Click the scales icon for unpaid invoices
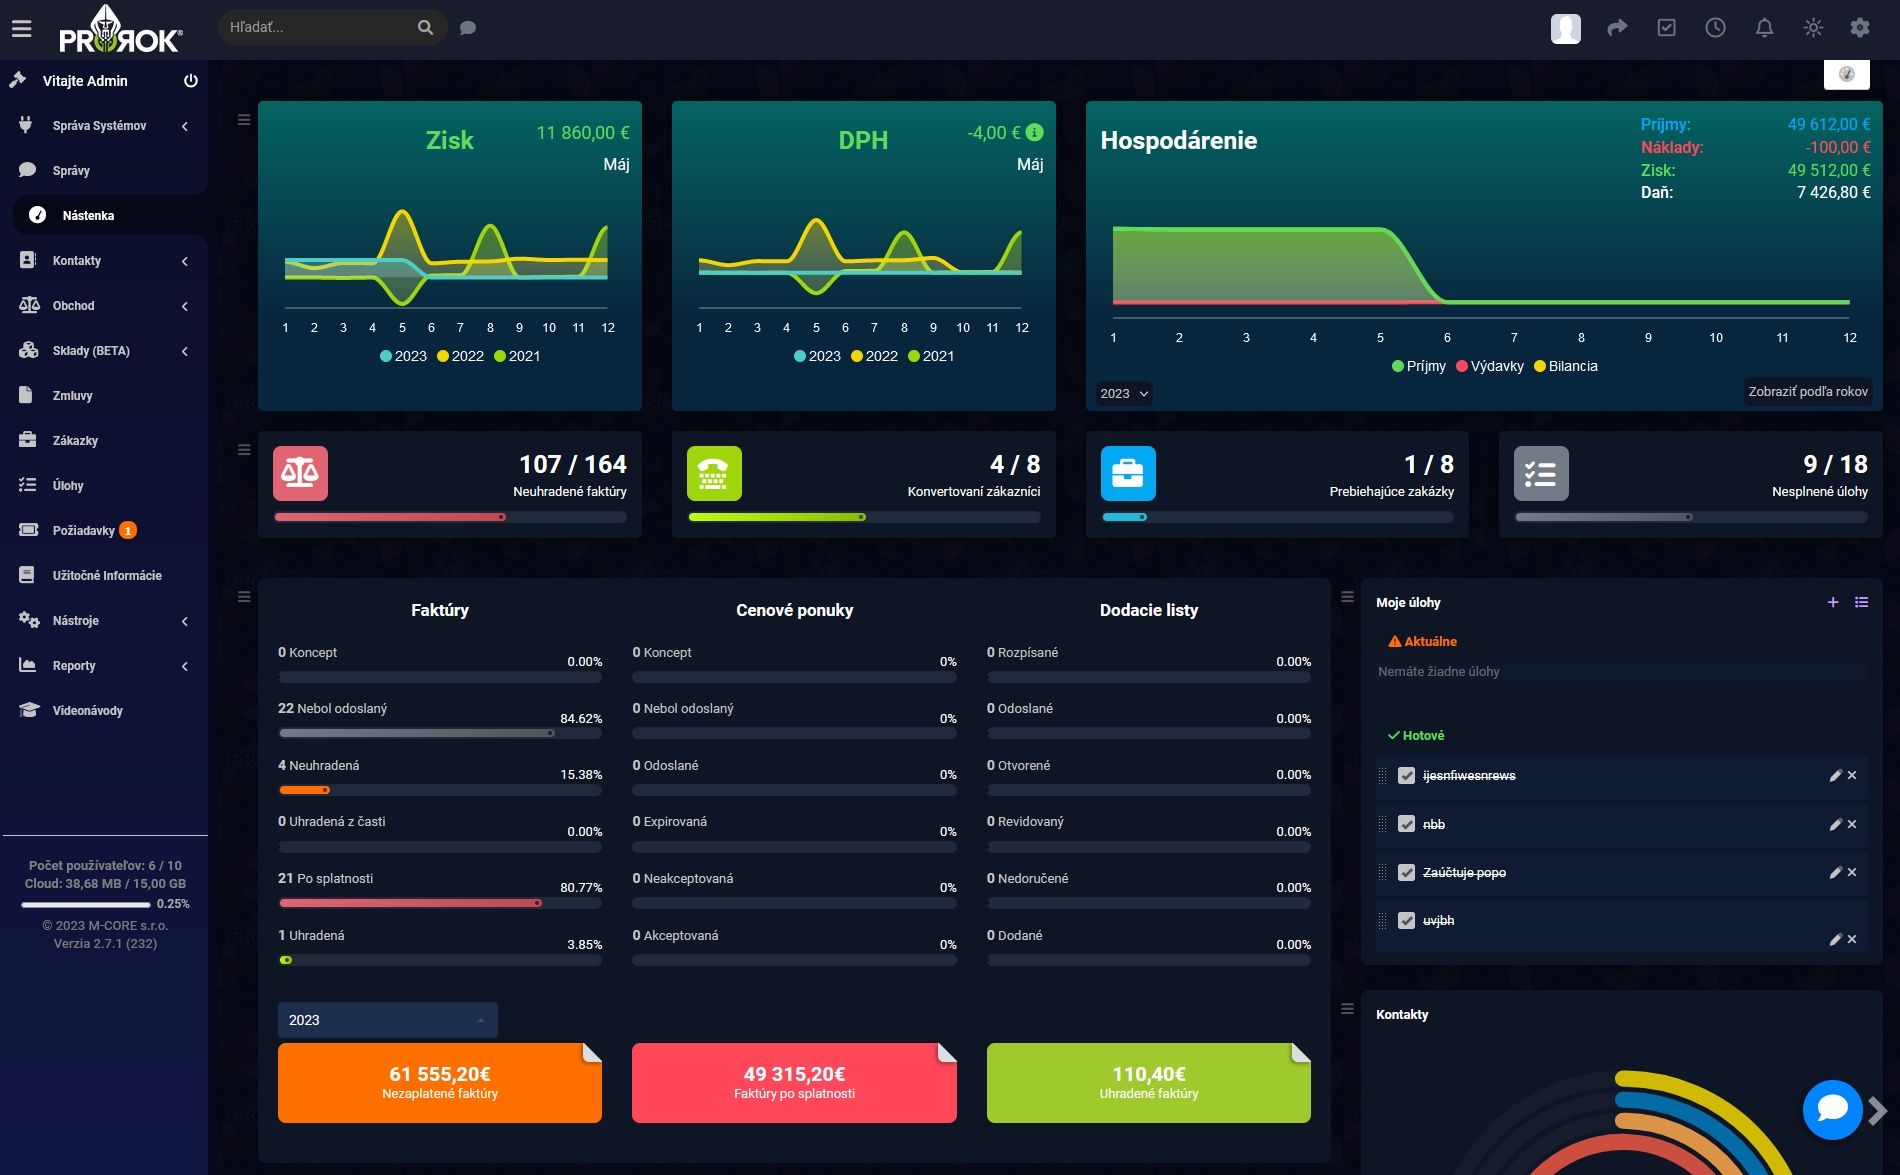Viewport: 1900px width, 1175px height. tap(300, 473)
